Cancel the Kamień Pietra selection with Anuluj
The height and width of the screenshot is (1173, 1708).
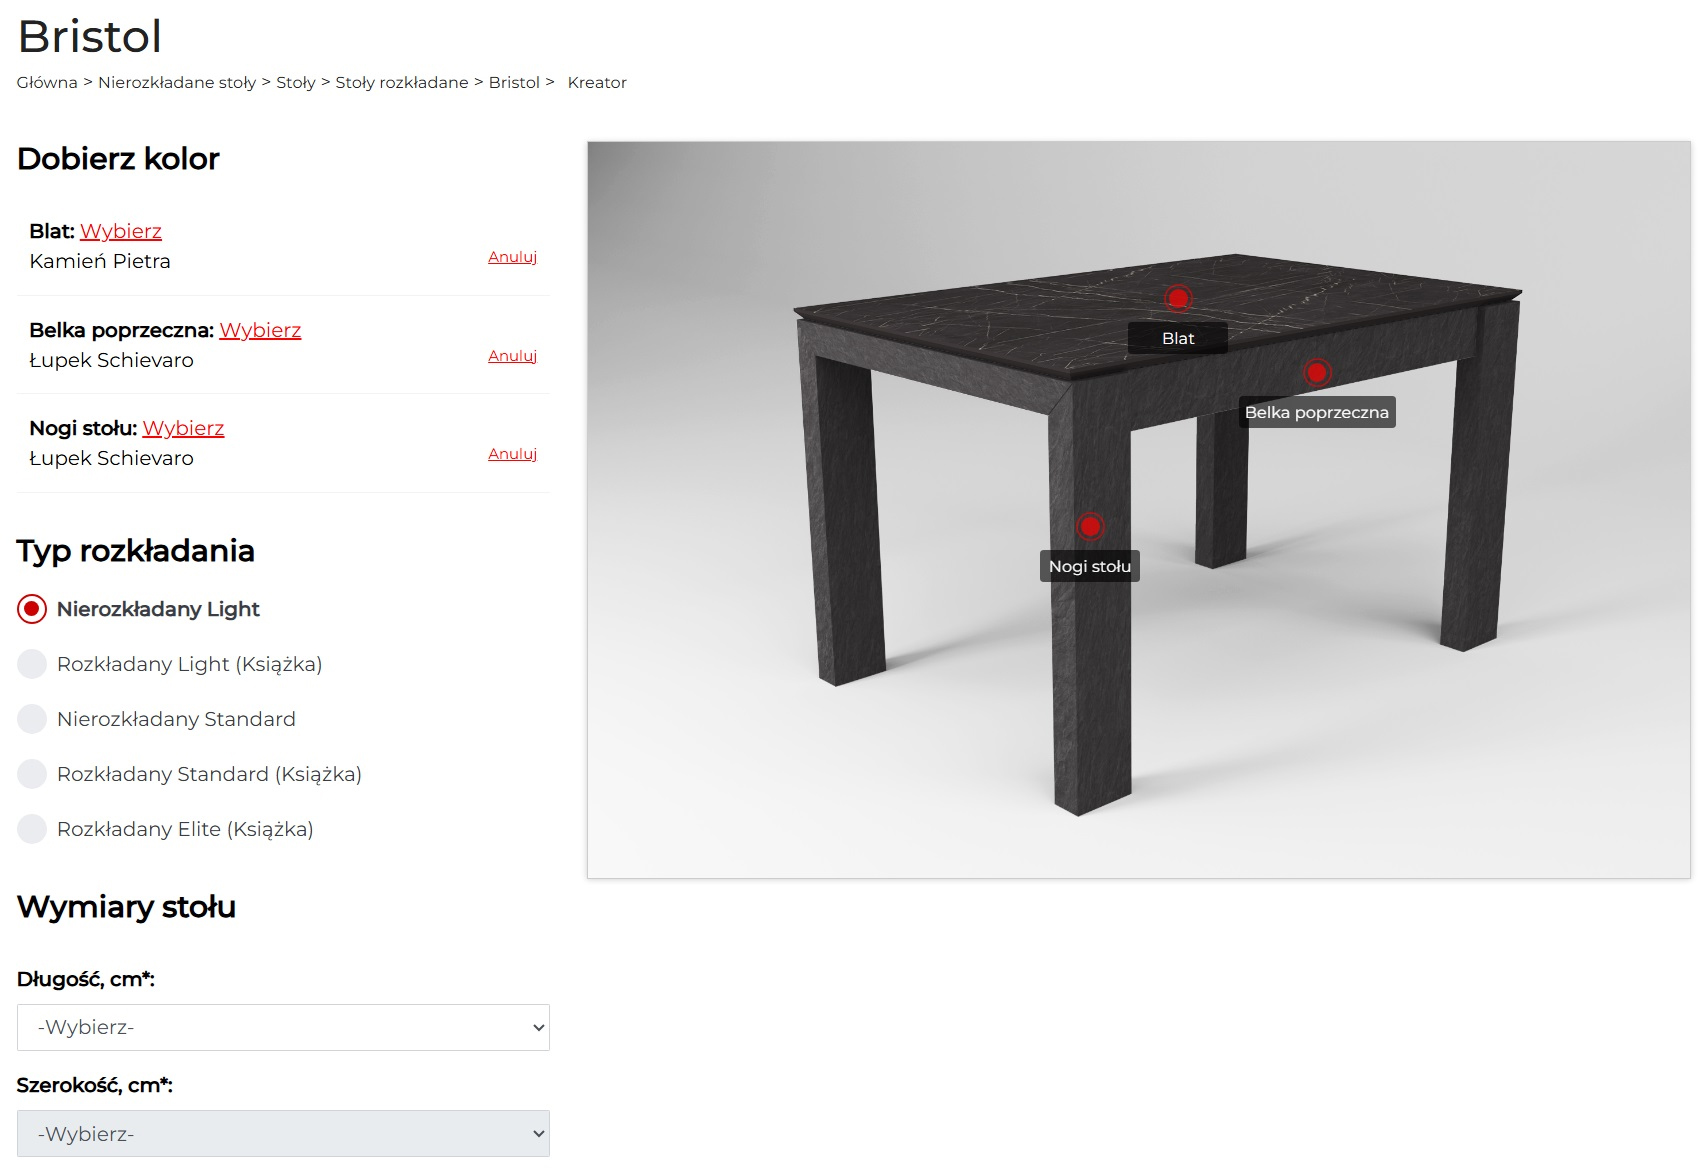click(x=512, y=257)
